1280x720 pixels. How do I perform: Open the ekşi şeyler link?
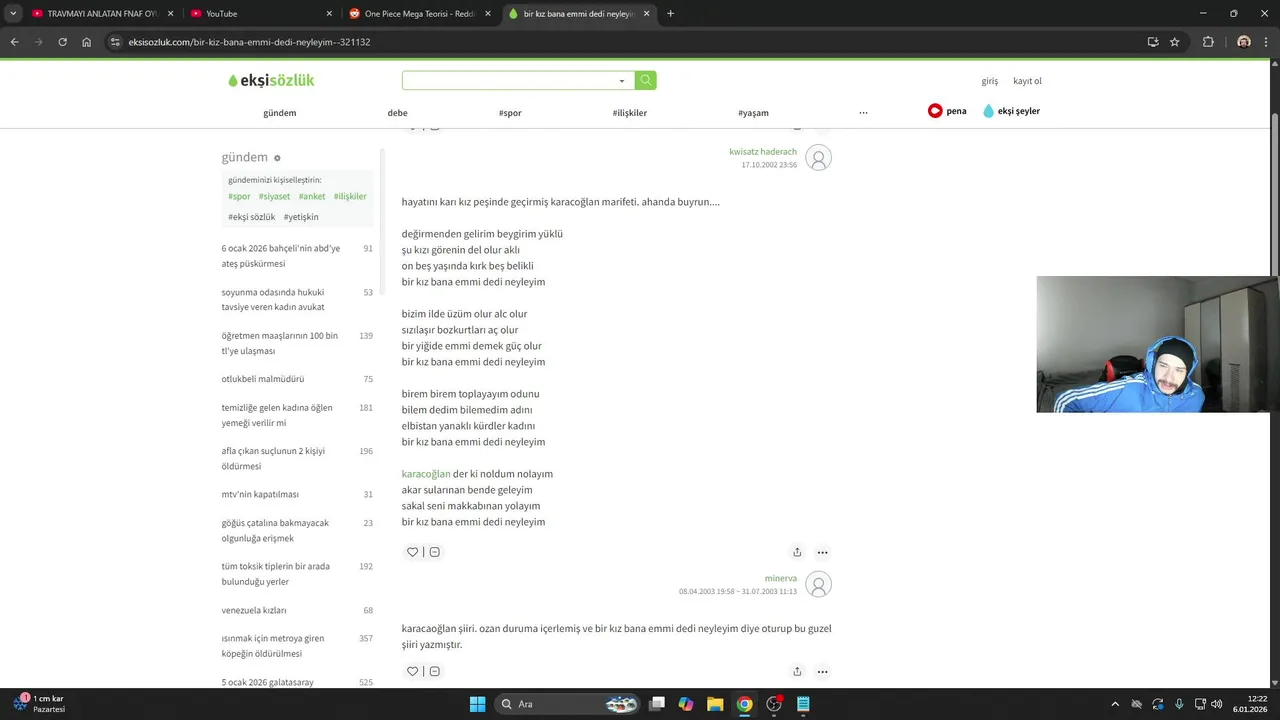click(1011, 111)
